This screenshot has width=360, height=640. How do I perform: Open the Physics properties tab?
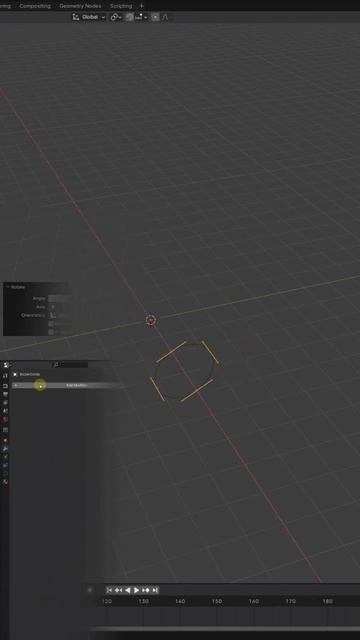tap(5, 457)
